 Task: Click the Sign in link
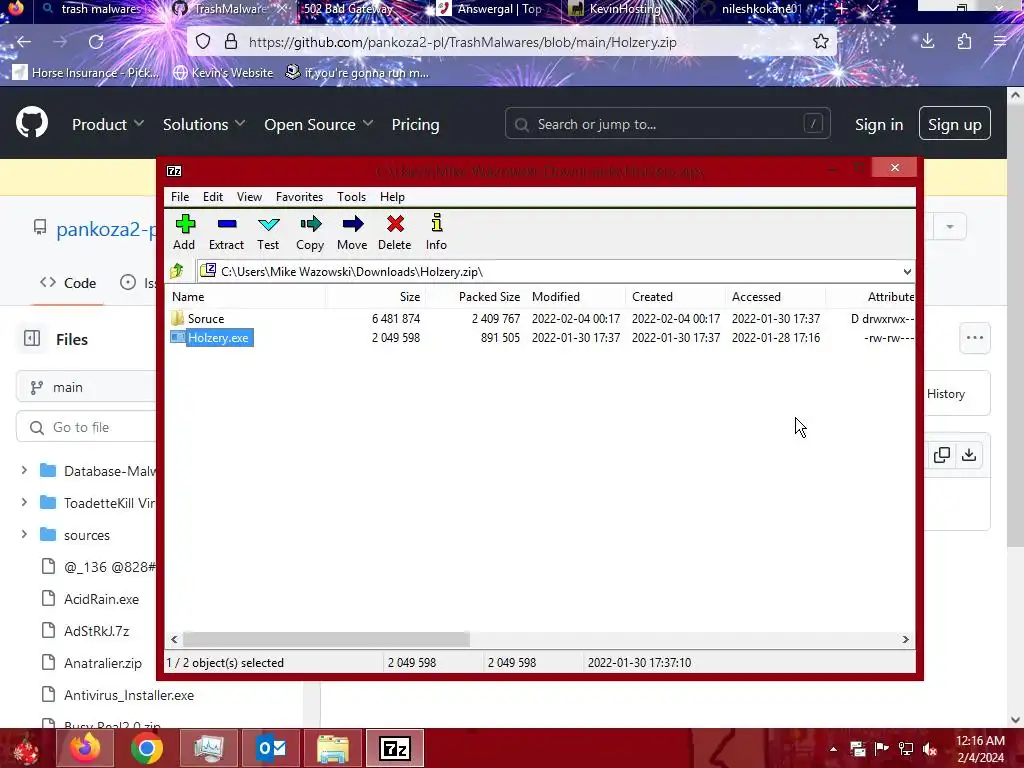coord(879,124)
